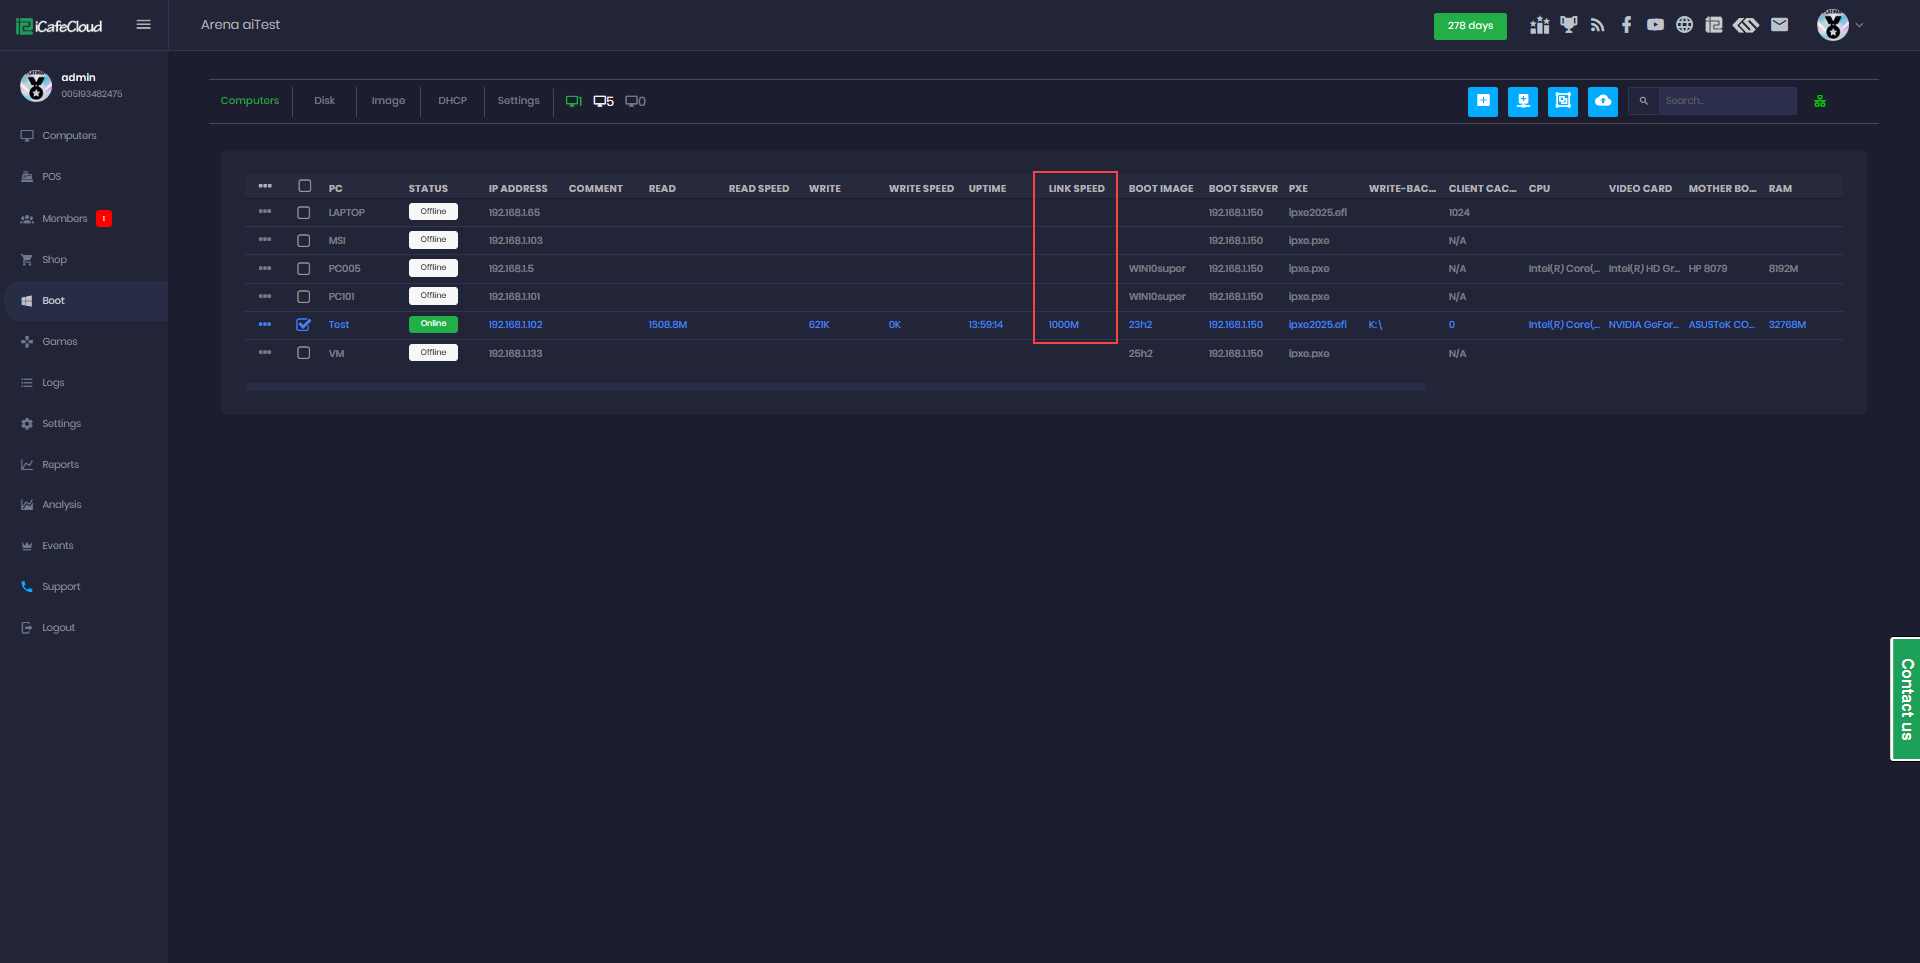Switch to the Image tab
The image size is (1920, 963).
[x=388, y=101]
